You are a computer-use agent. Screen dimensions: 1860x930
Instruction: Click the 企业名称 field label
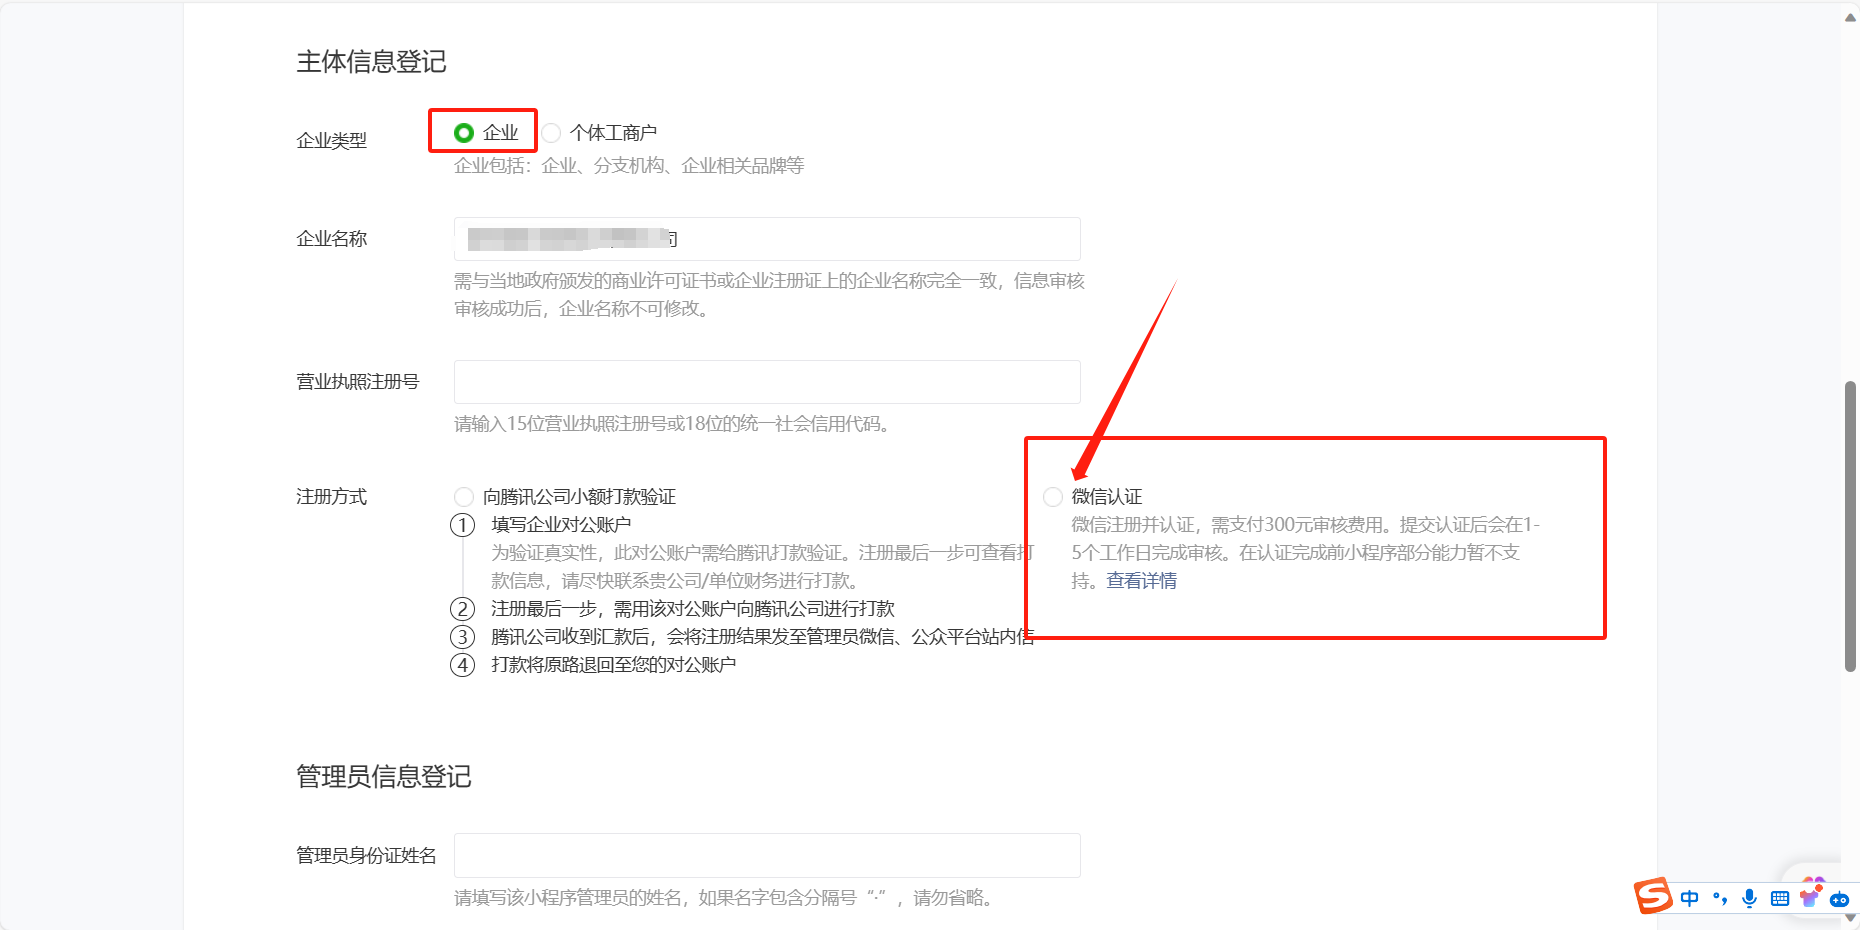pyautogui.click(x=331, y=239)
